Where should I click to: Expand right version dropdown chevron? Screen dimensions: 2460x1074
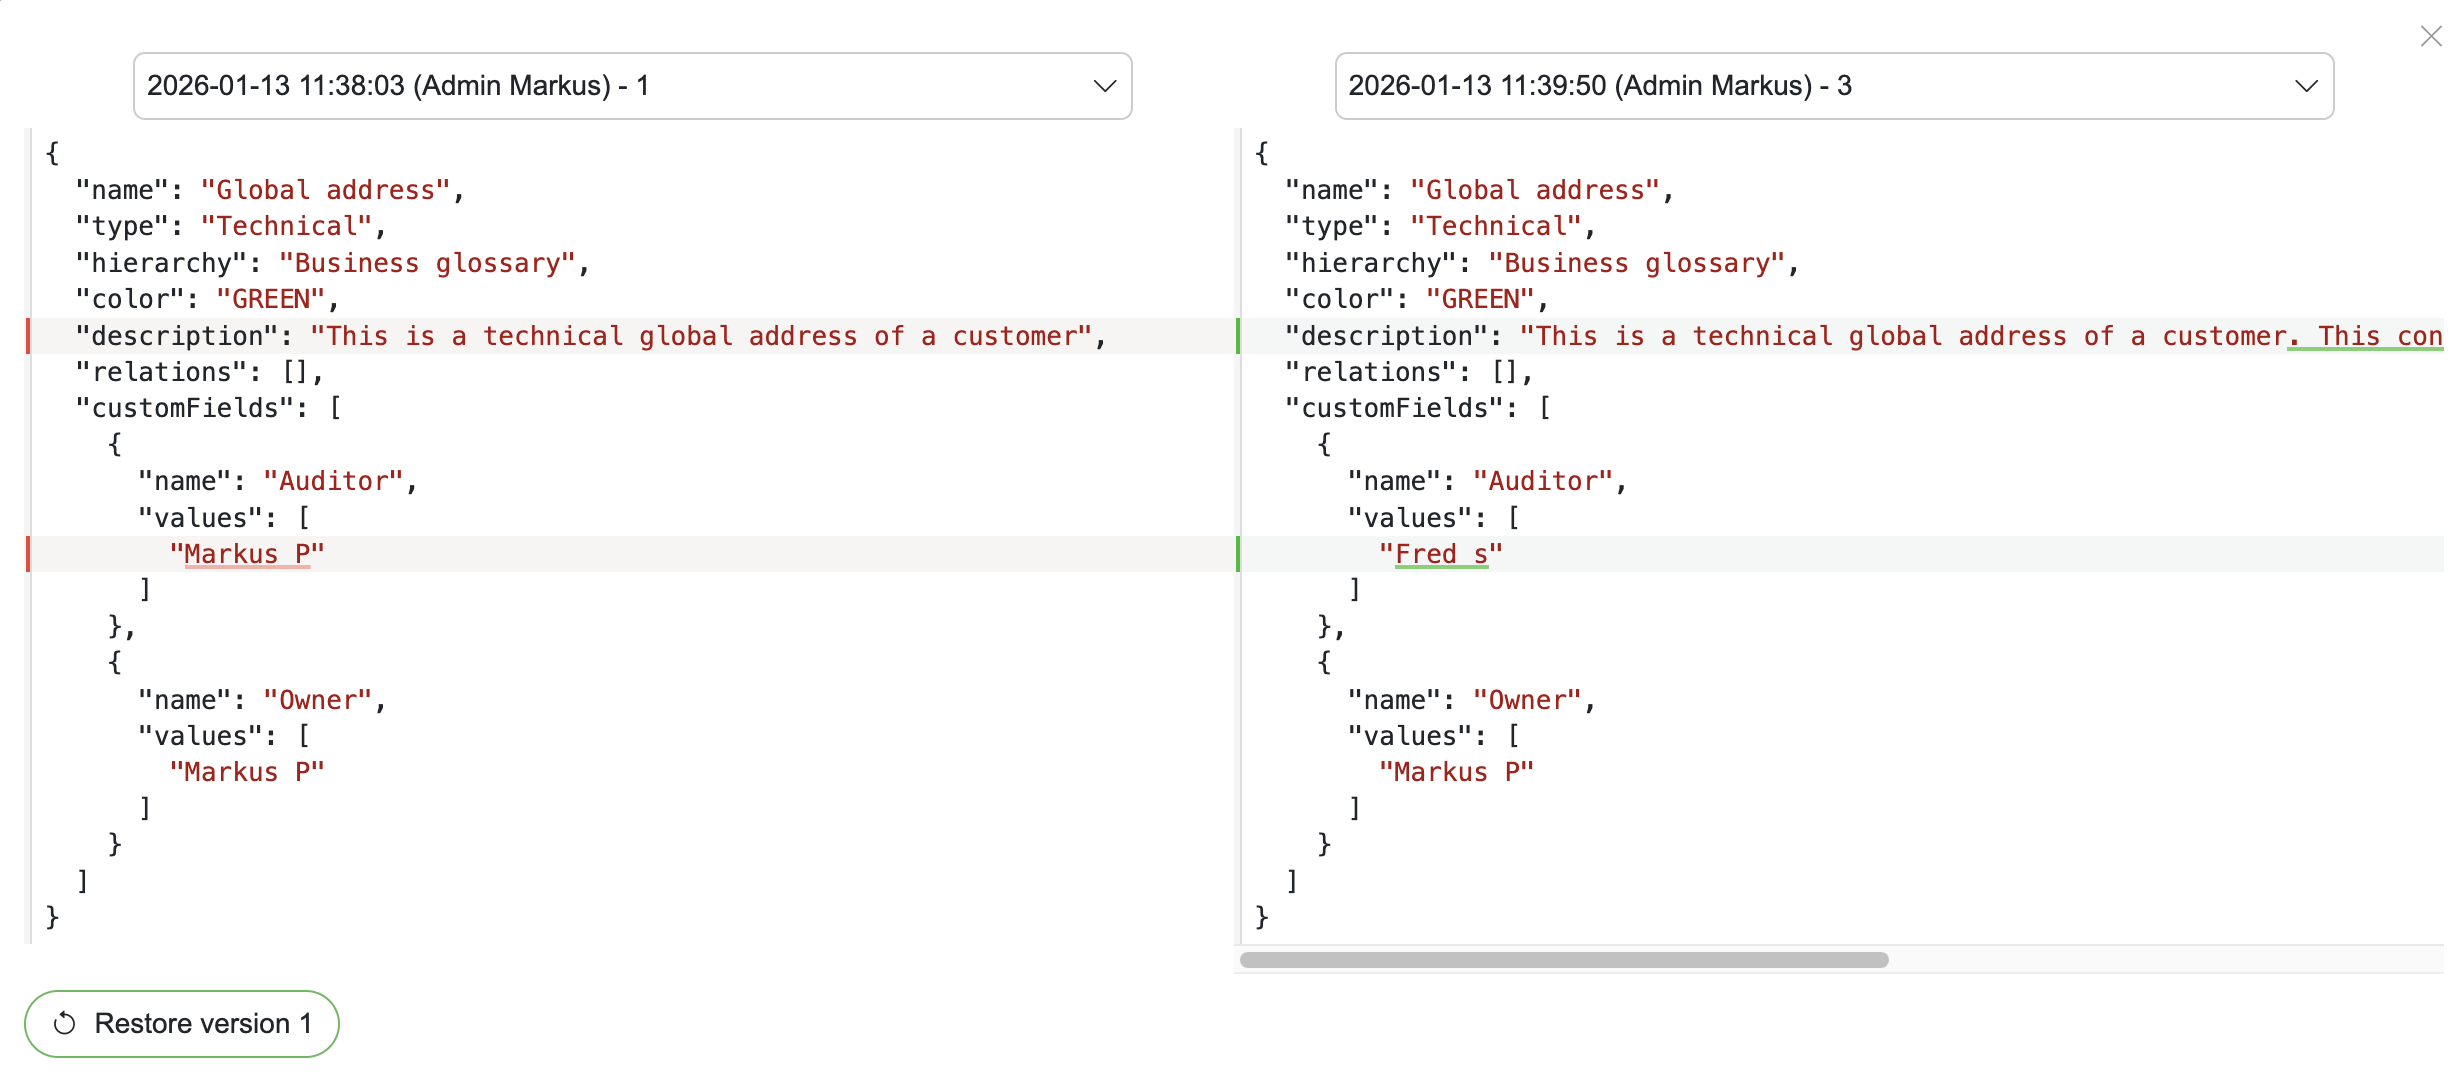coord(2306,86)
